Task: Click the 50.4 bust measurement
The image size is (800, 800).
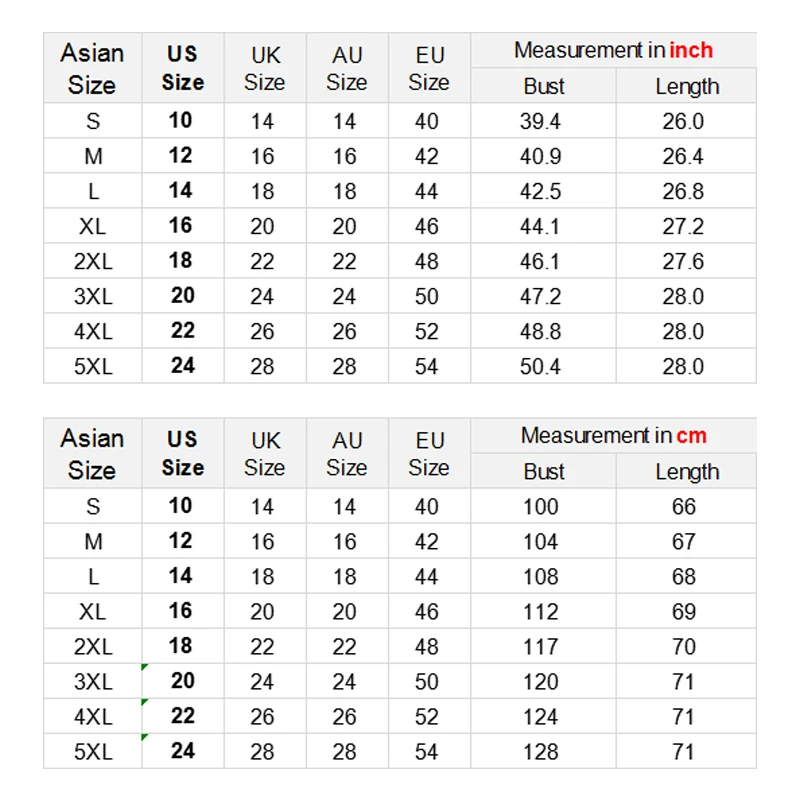Action: 541,366
